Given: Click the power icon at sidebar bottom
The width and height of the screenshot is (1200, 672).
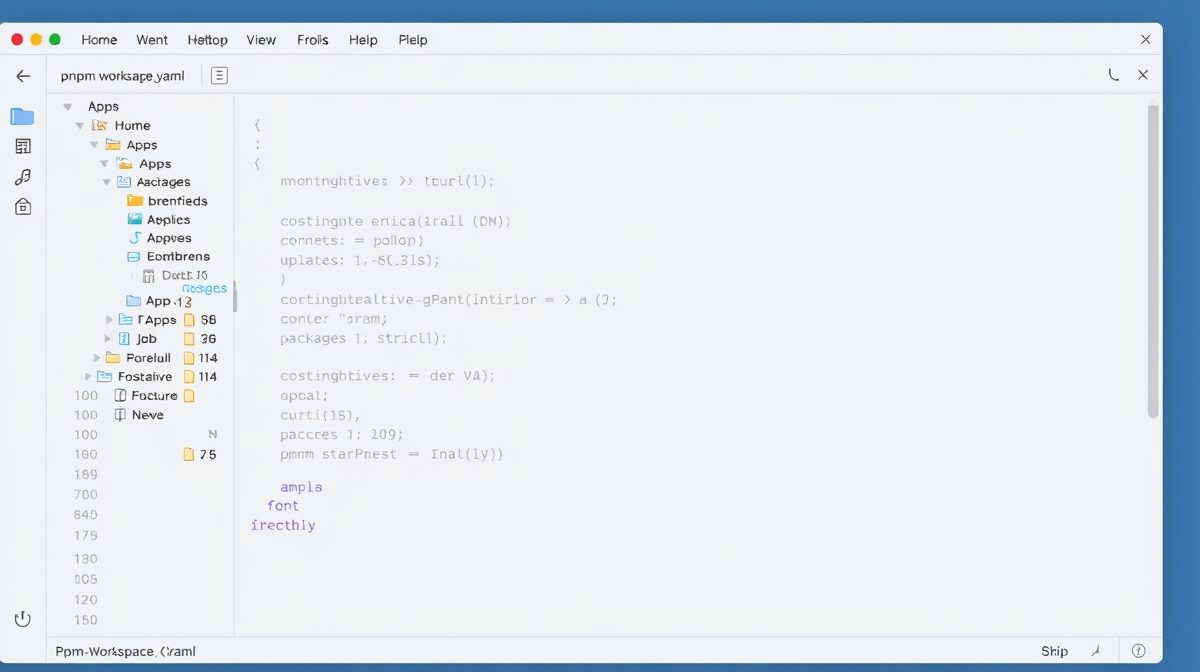Looking at the screenshot, I should pos(22,619).
